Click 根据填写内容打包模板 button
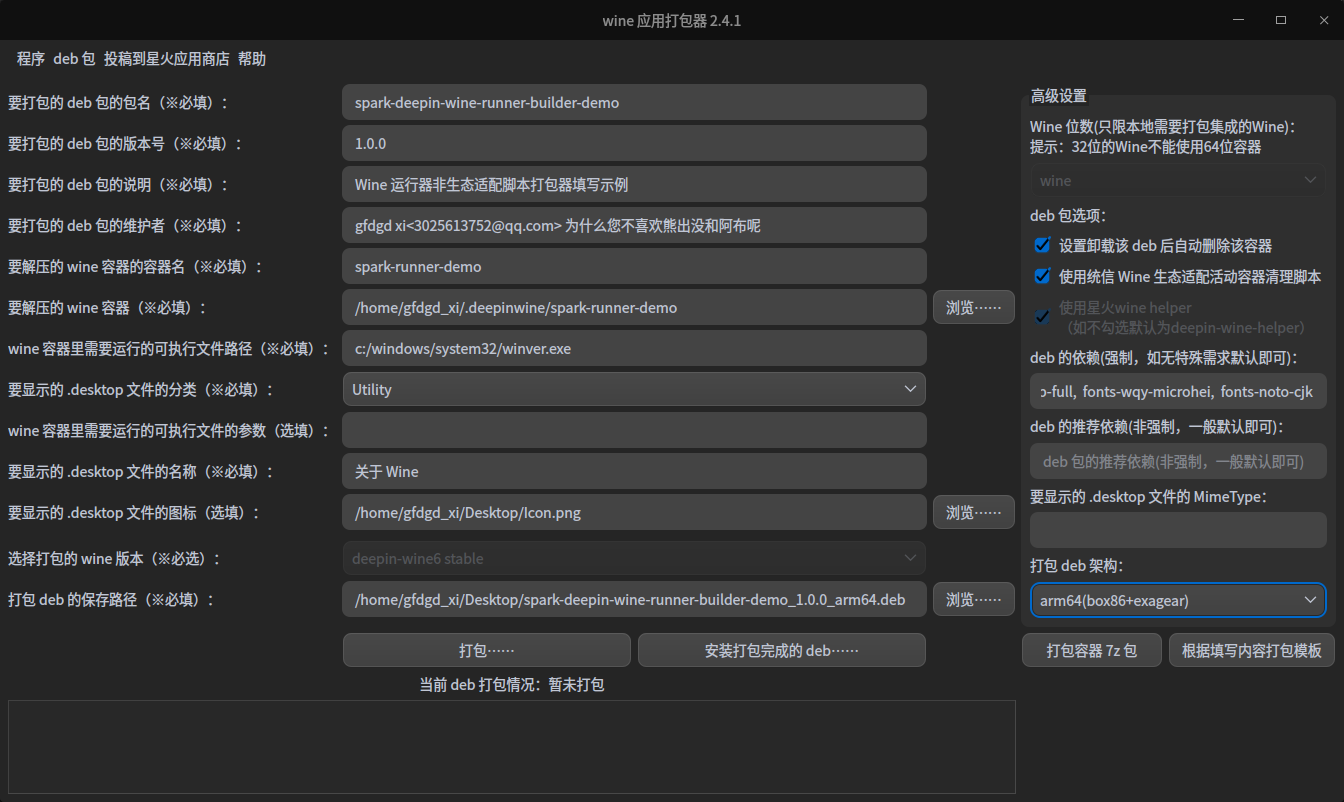This screenshot has height=802, width=1344. pyautogui.click(x=1252, y=650)
